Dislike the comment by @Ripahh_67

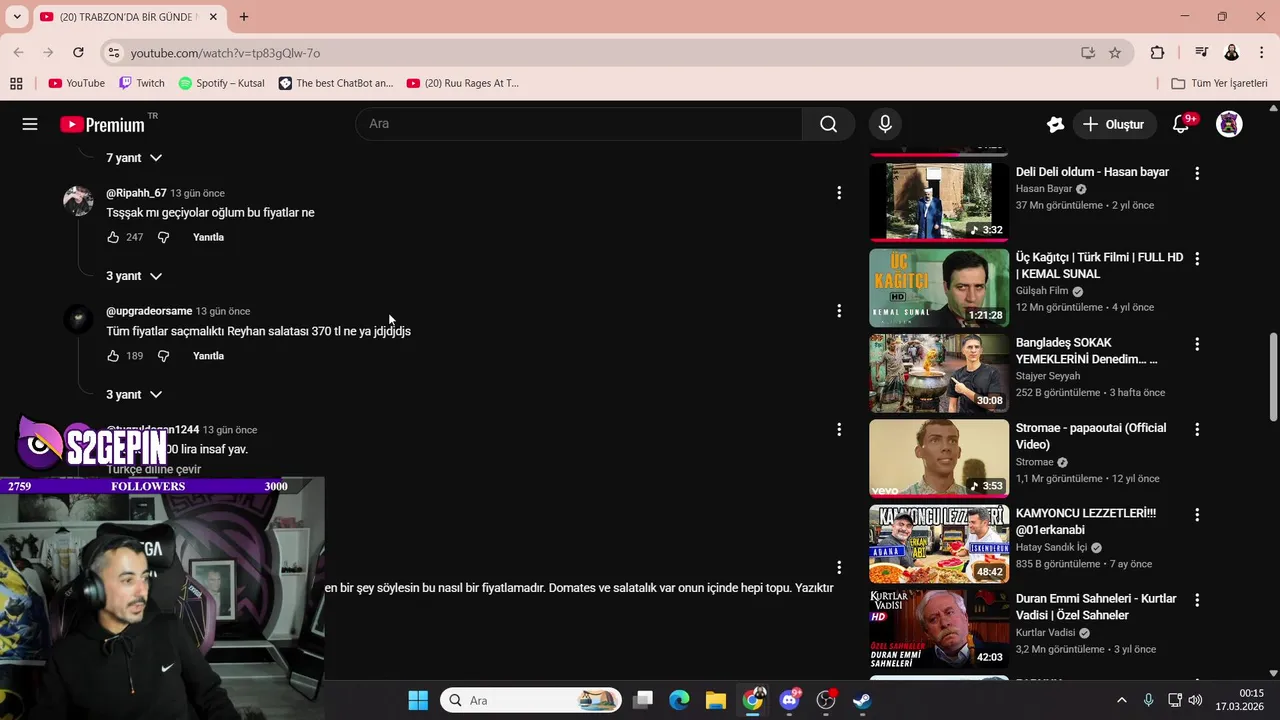pos(163,237)
